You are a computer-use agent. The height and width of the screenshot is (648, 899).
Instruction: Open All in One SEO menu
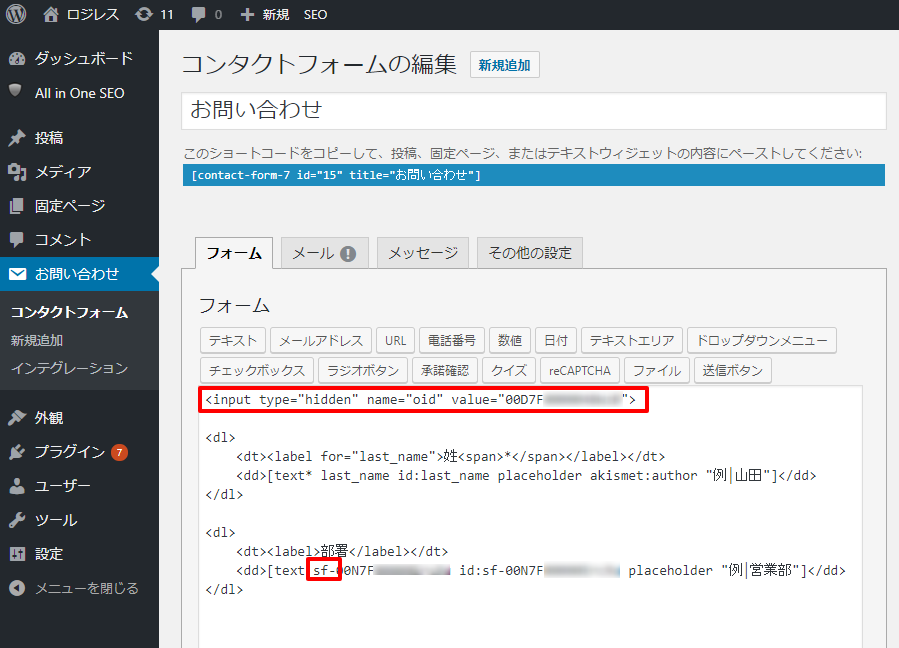point(79,93)
